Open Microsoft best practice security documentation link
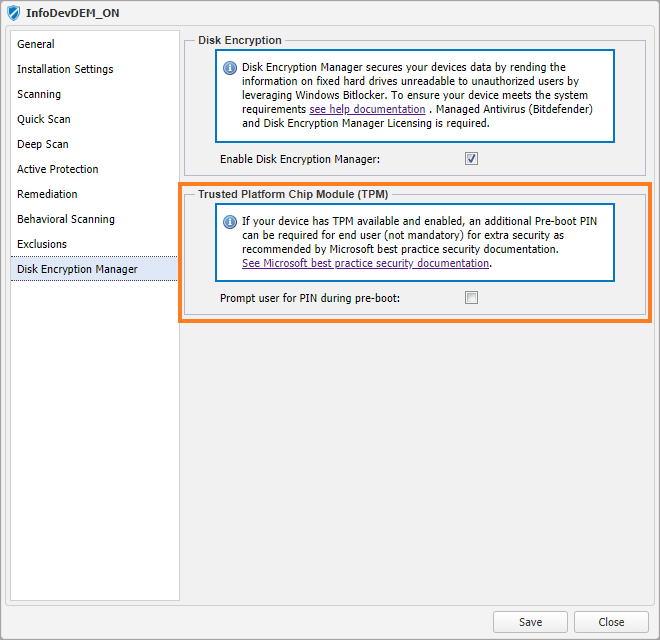This screenshot has height=640, width=660. click(x=365, y=263)
